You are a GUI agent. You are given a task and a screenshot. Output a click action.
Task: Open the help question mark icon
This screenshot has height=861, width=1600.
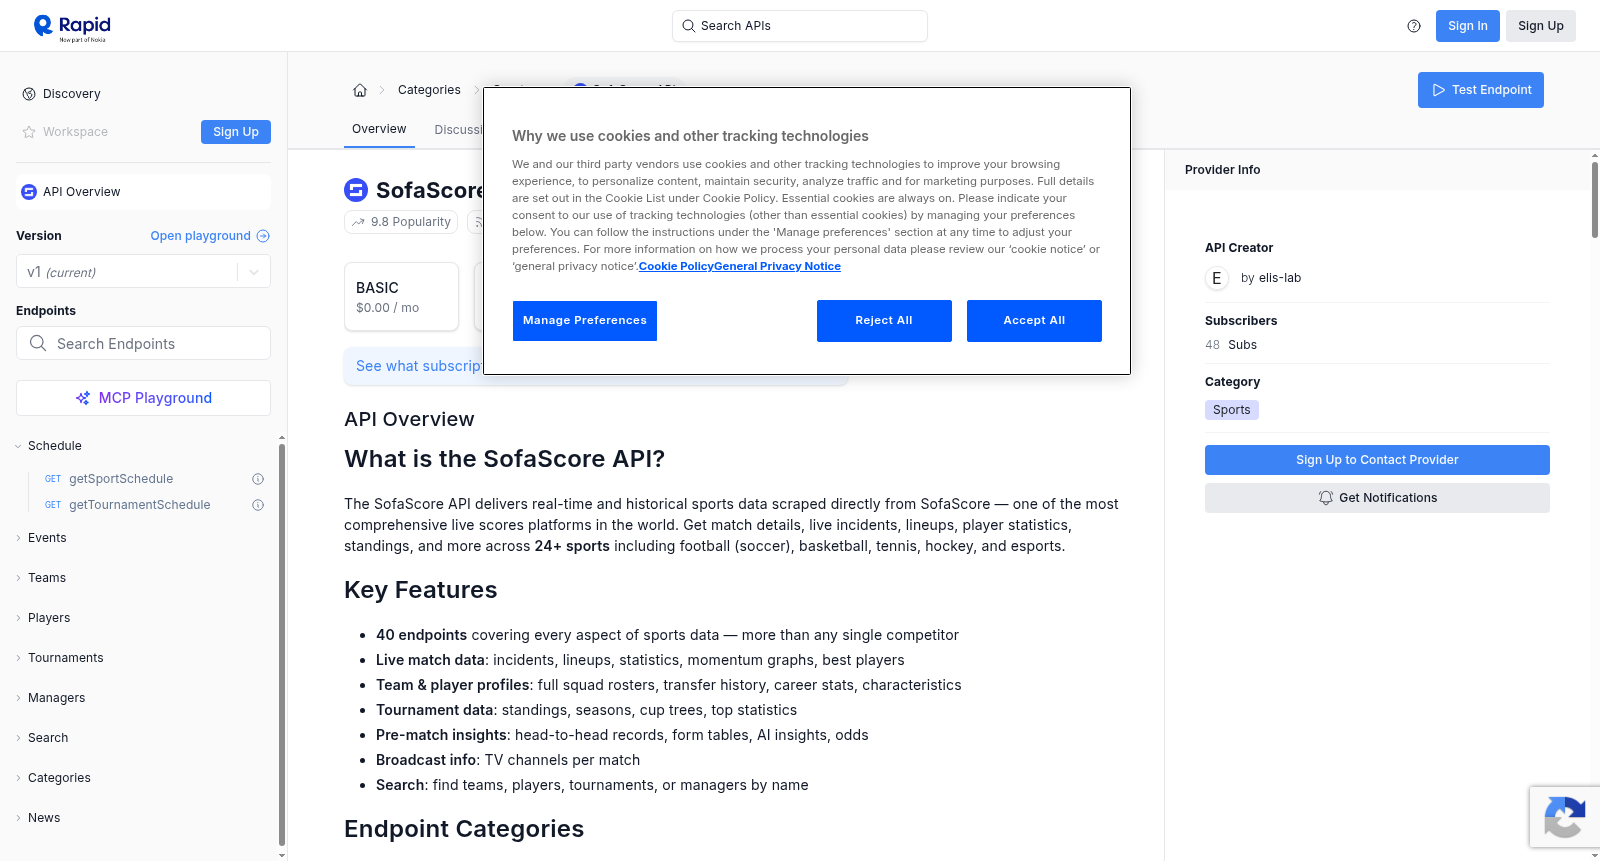point(1414,26)
